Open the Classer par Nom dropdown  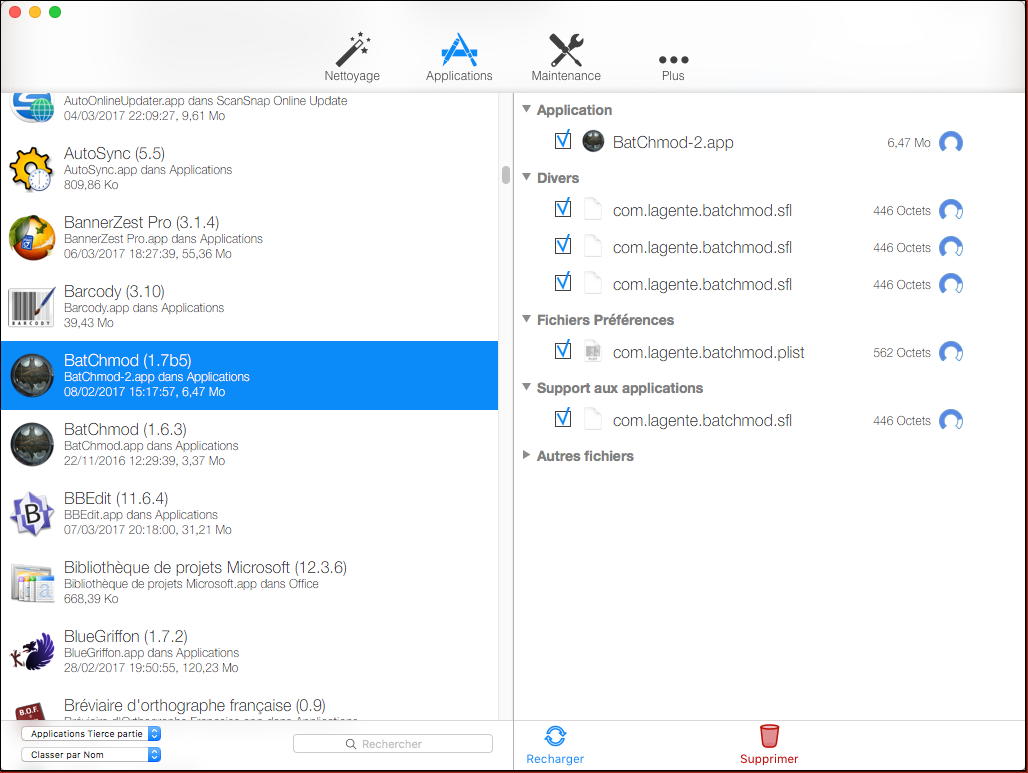tap(91, 755)
